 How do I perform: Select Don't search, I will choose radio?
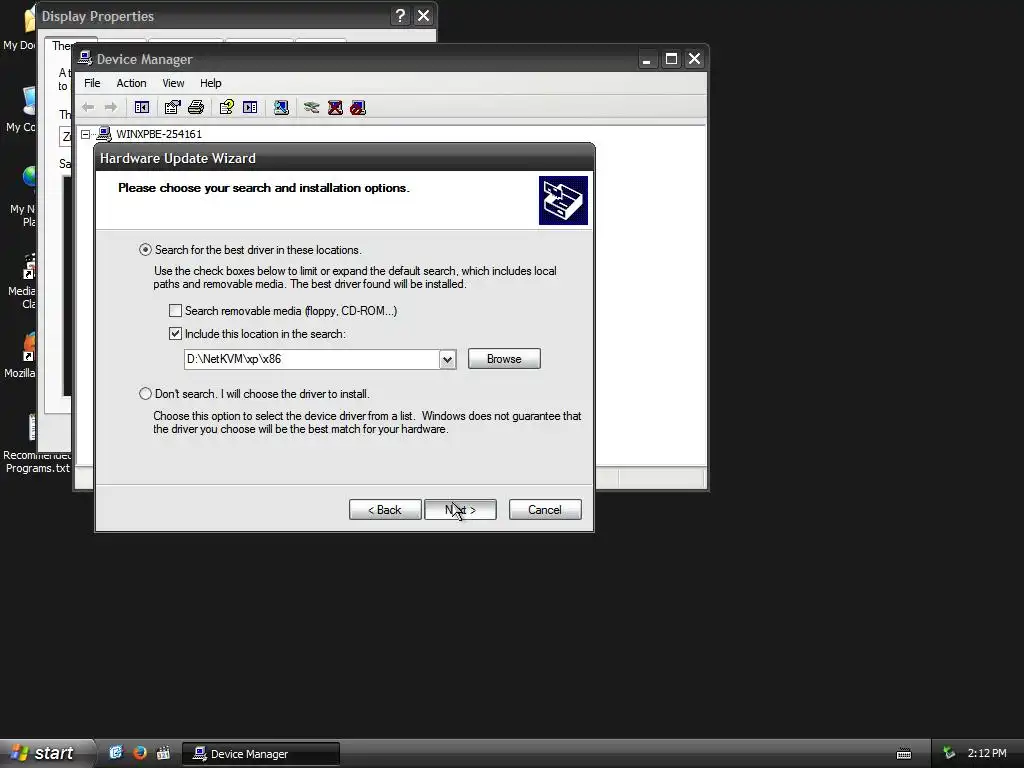(x=145, y=394)
